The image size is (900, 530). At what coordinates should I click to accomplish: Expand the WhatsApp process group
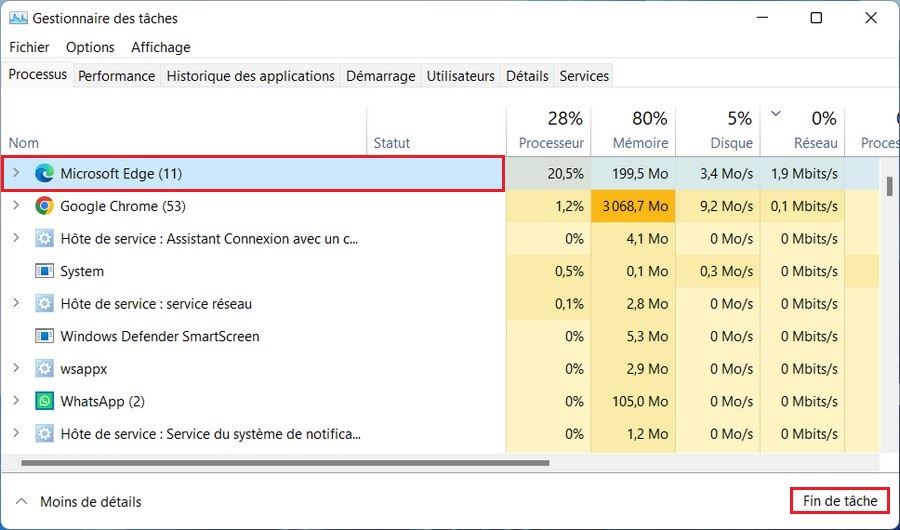[x=16, y=401]
